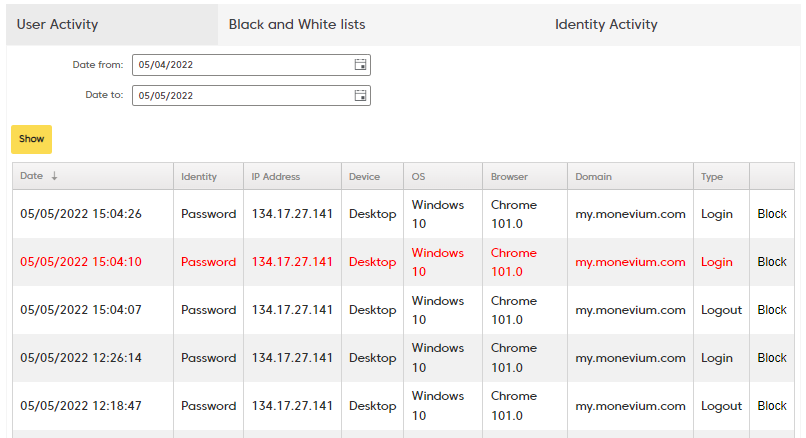Image resolution: width=806 pixels, height=438 pixels.
Task: Sort by Identity column header
Action: pos(208,176)
